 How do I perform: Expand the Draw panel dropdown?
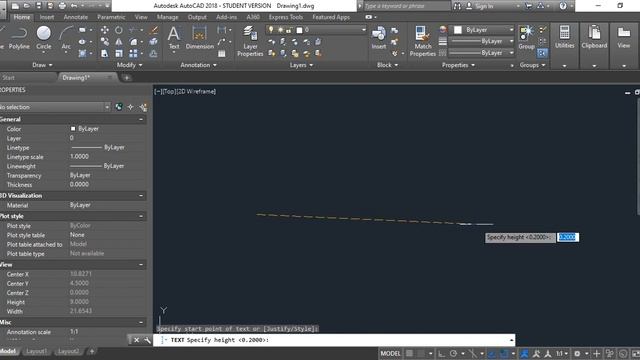42,65
